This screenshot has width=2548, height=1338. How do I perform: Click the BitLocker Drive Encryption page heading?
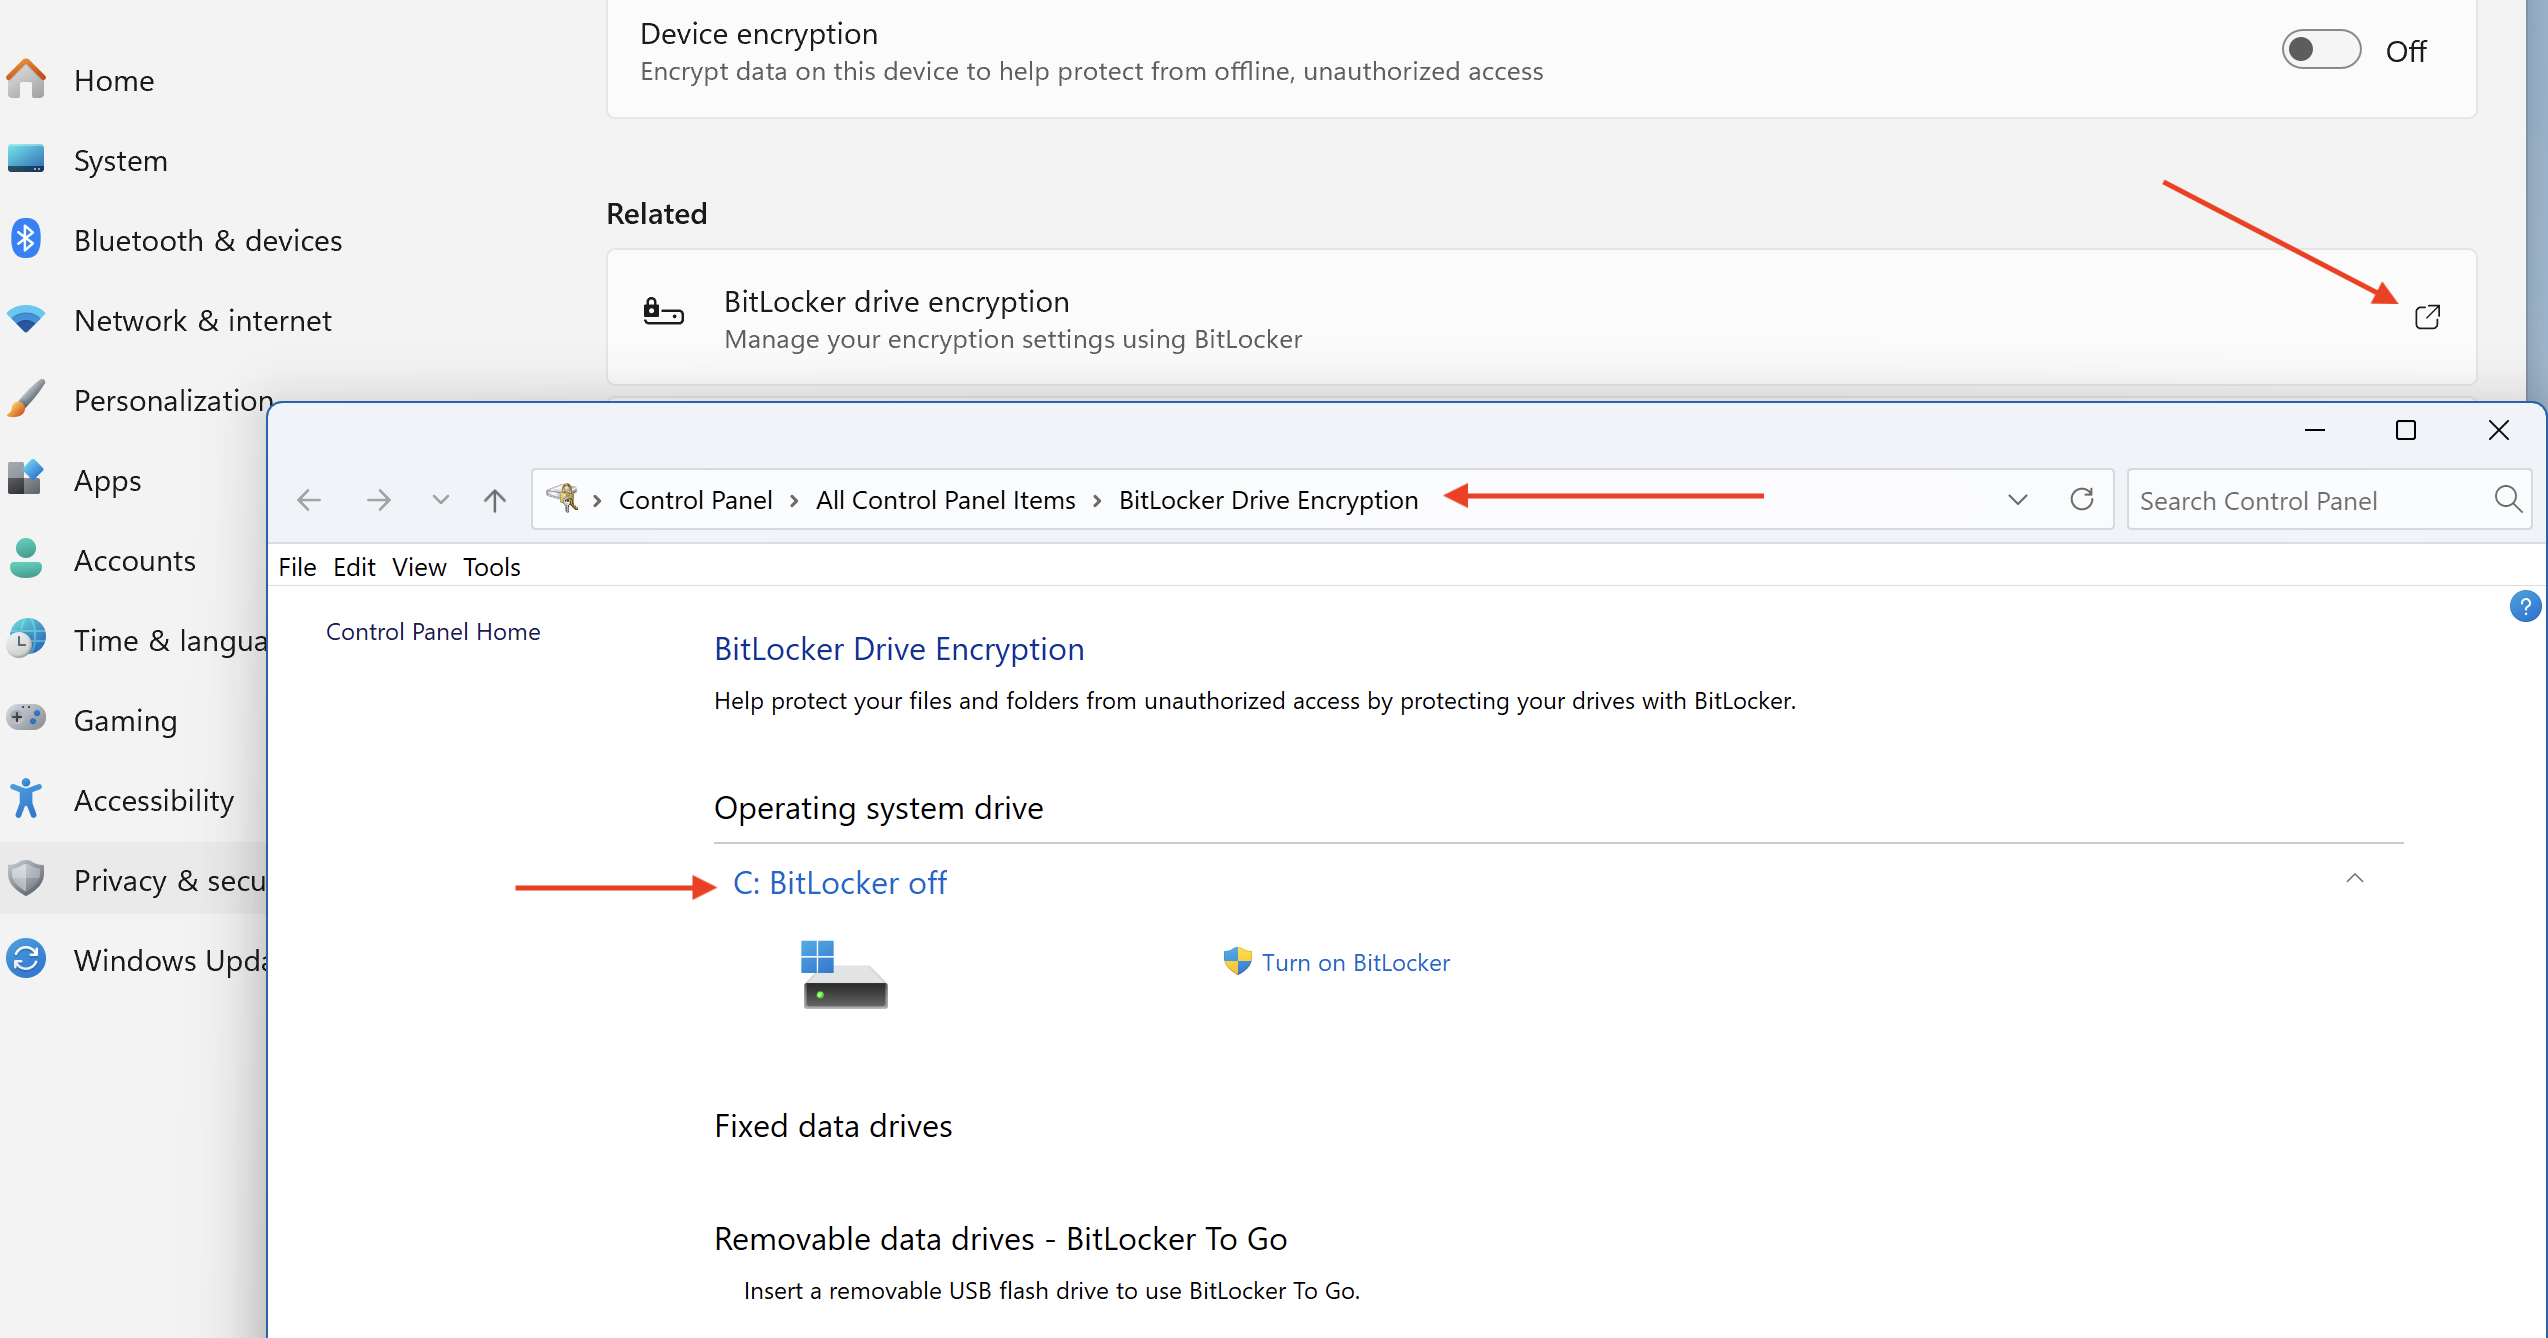tap(899, 649)
